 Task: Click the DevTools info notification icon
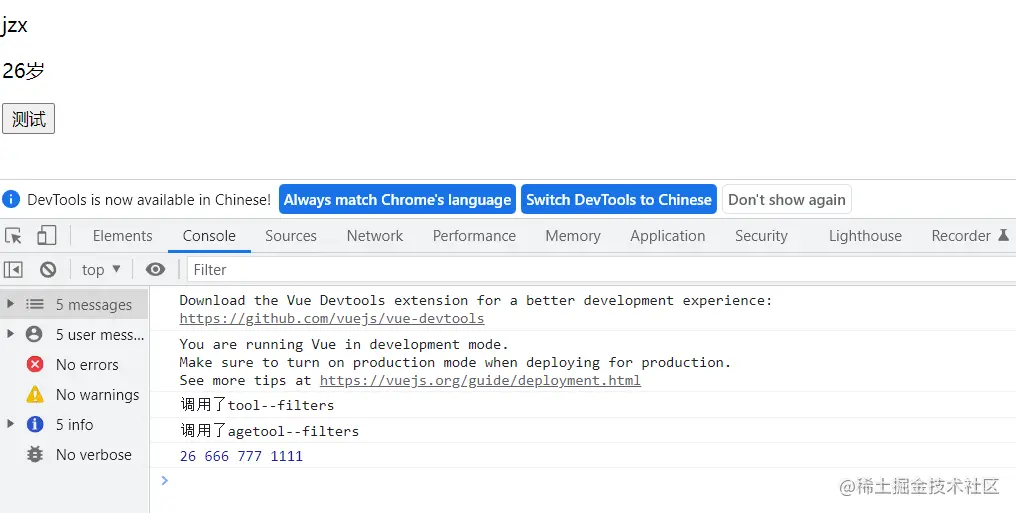click(11, 200)
